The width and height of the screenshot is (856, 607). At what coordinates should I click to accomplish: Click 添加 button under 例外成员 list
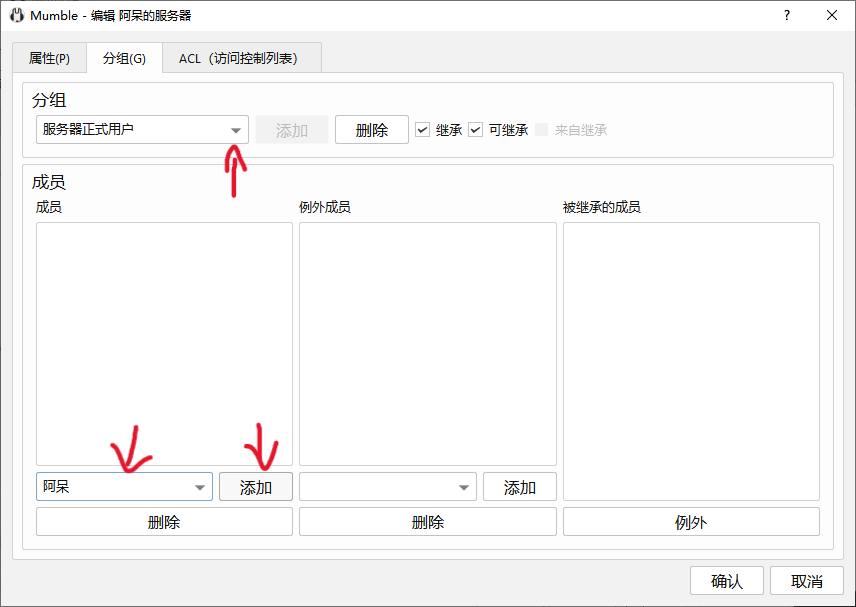tap(519, 487)
